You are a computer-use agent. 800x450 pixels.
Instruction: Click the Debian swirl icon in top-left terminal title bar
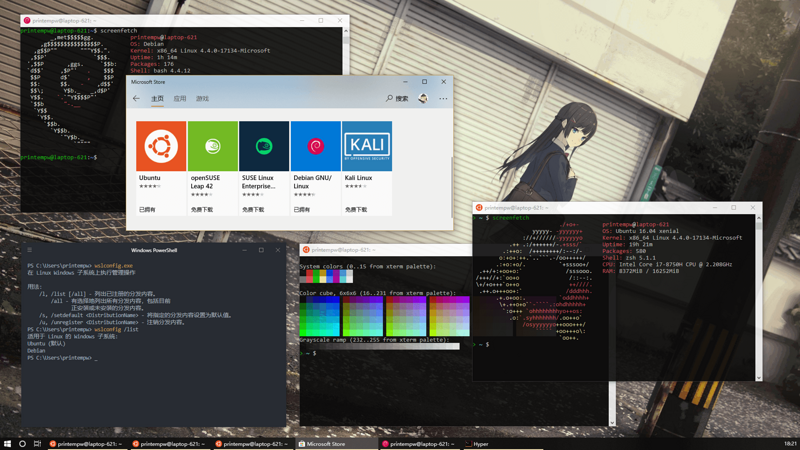27,20
